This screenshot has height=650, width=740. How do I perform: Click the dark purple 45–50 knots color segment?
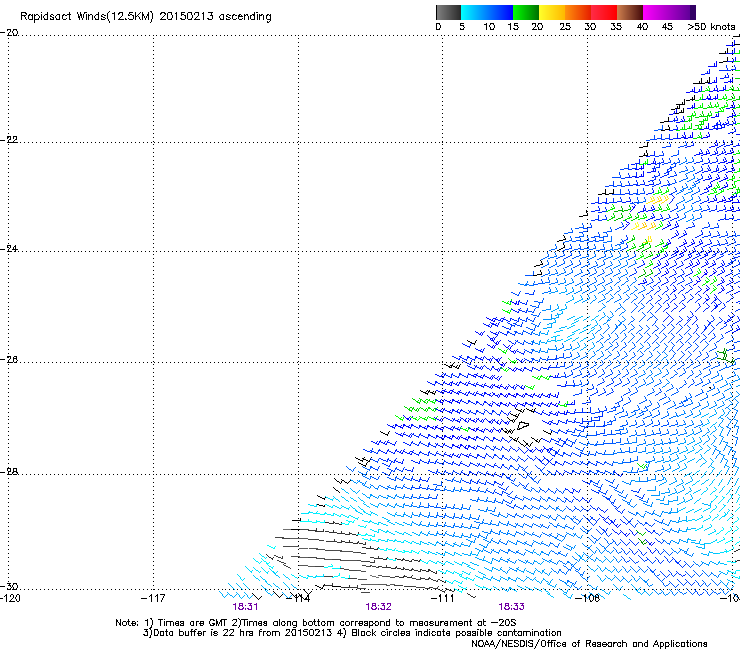(x=682, y=12)
